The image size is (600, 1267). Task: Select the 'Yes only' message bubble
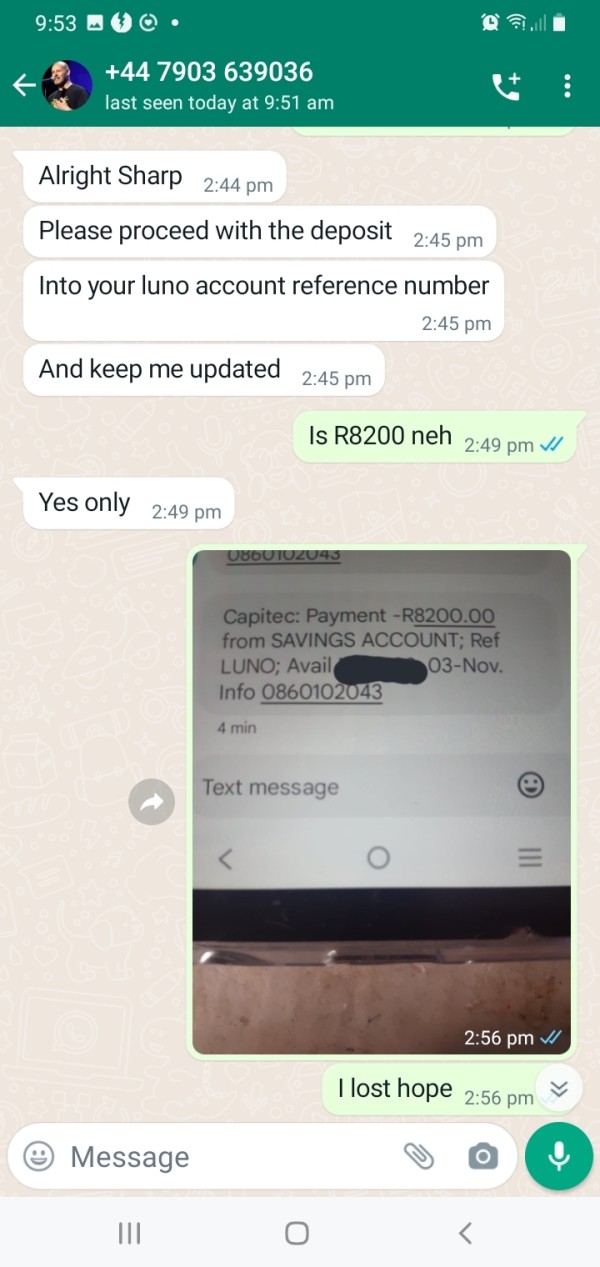tap(129, 503)
